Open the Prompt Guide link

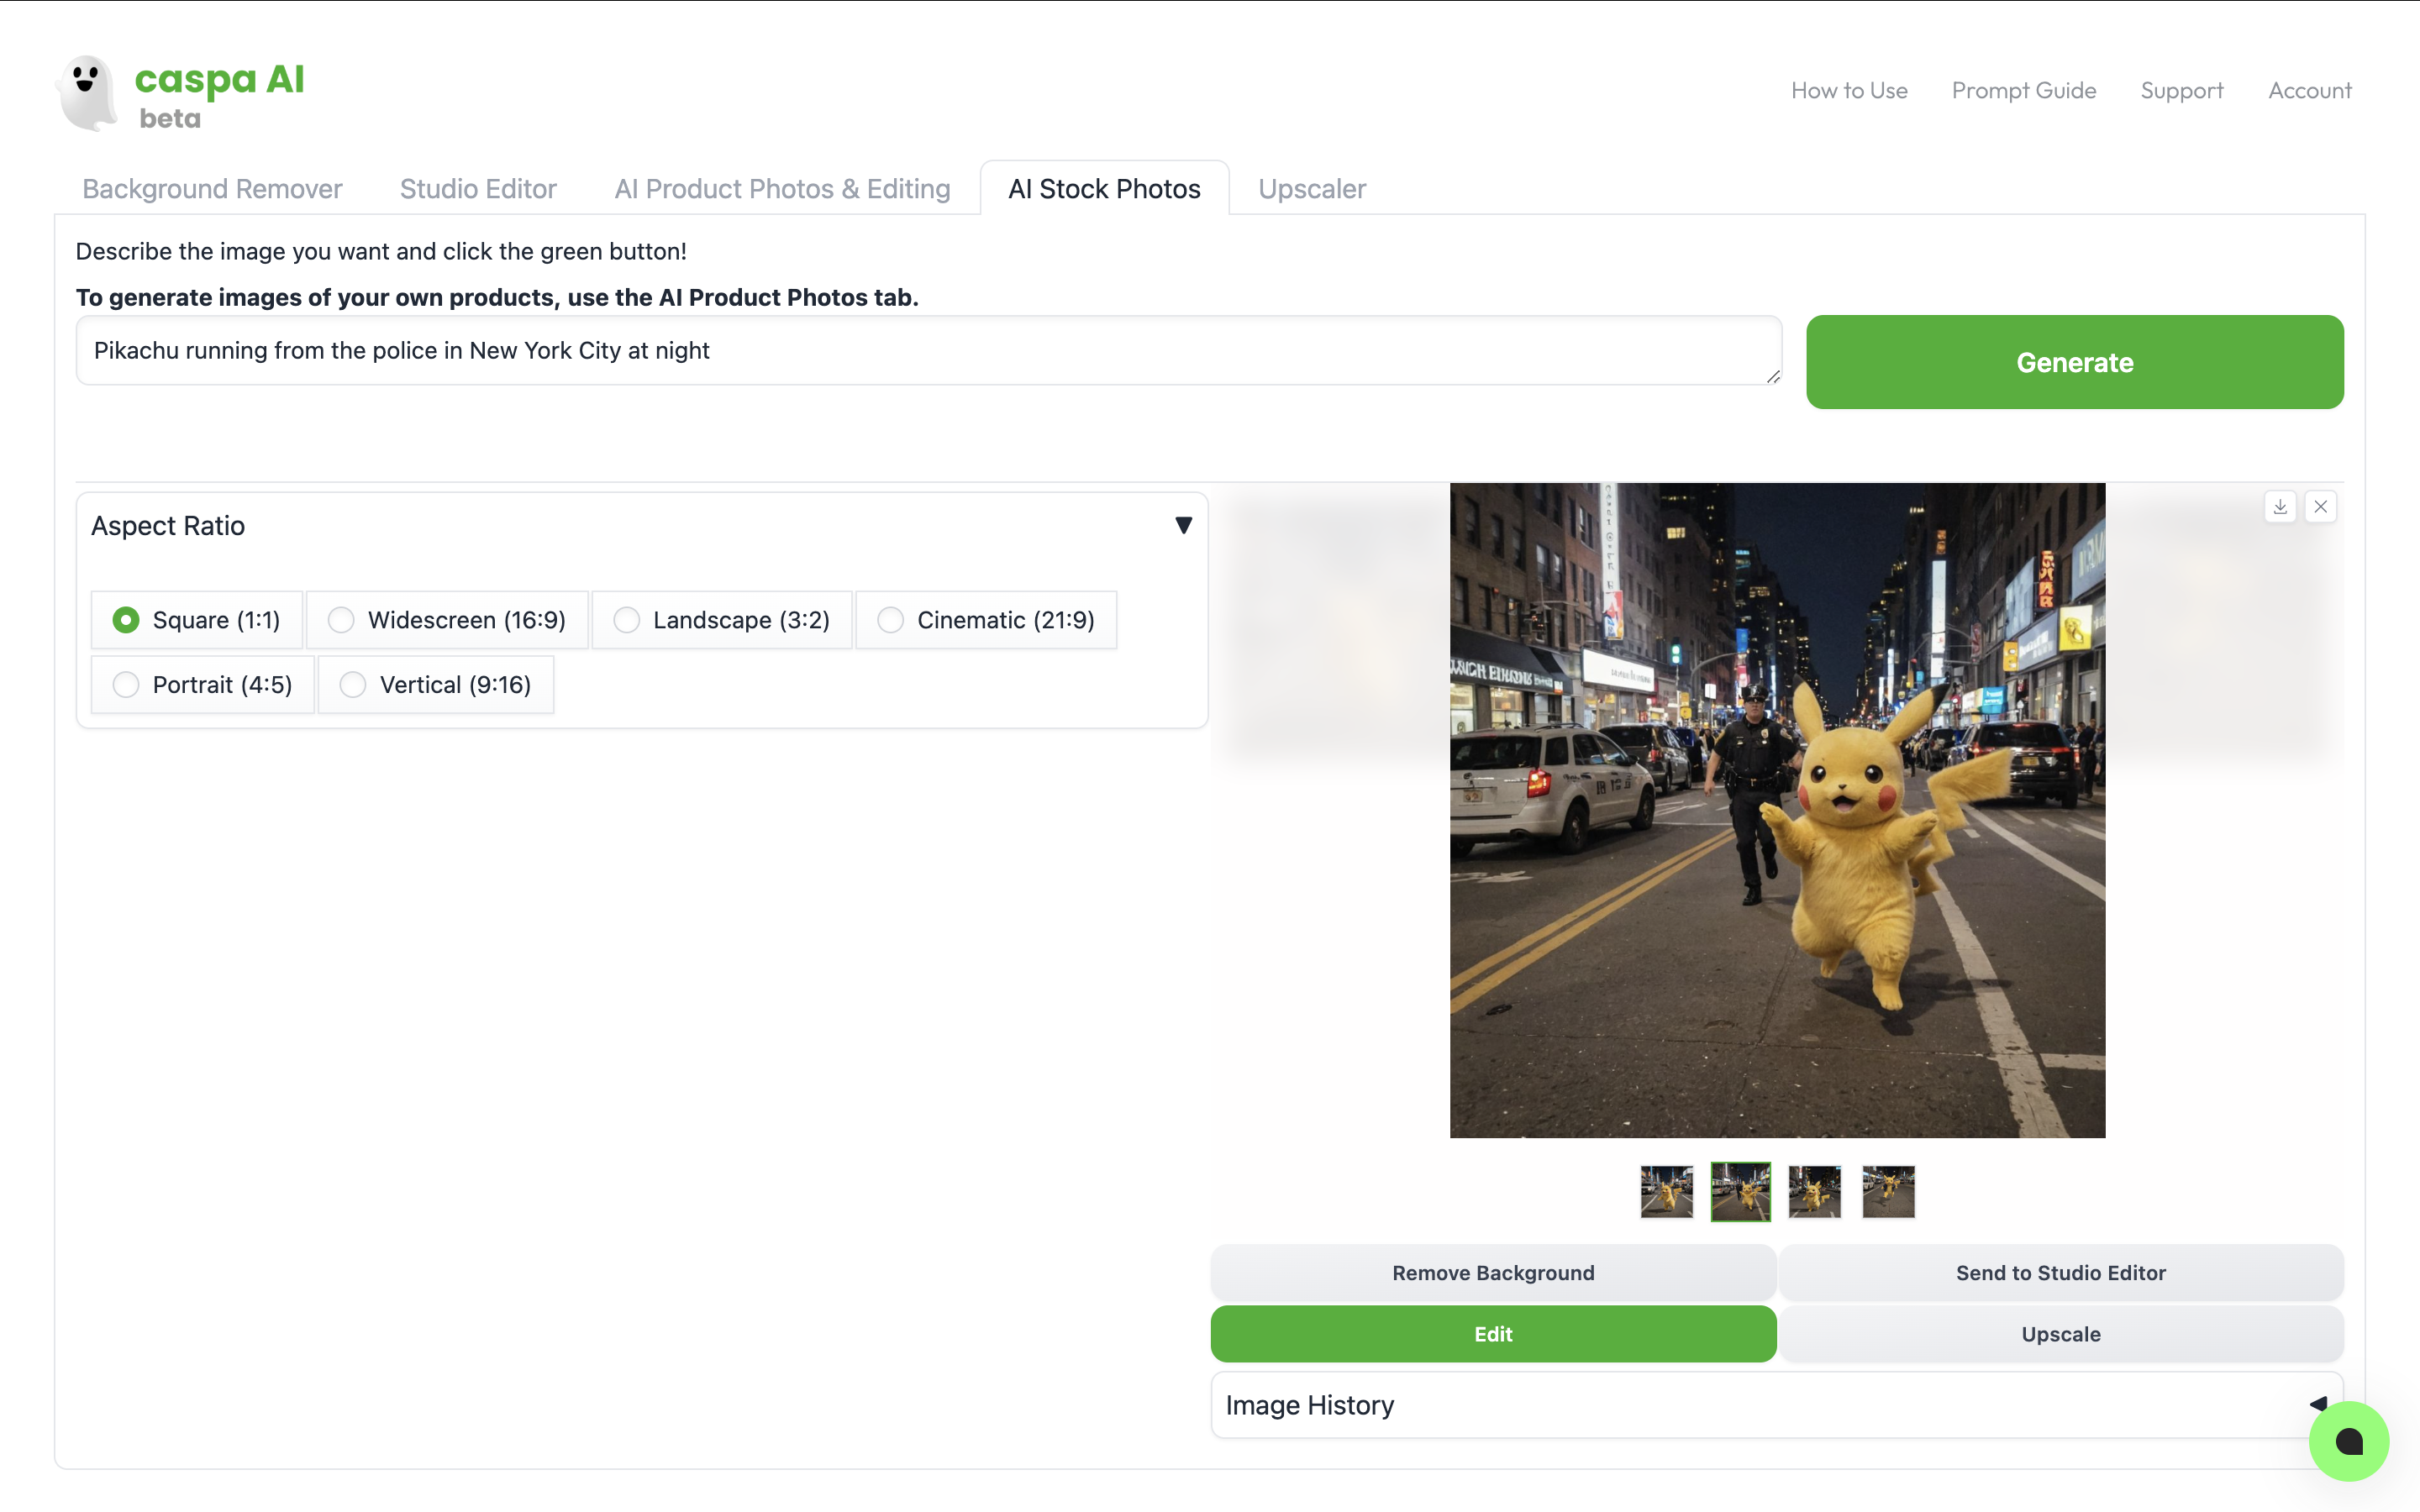click(x=2023, y=91)
